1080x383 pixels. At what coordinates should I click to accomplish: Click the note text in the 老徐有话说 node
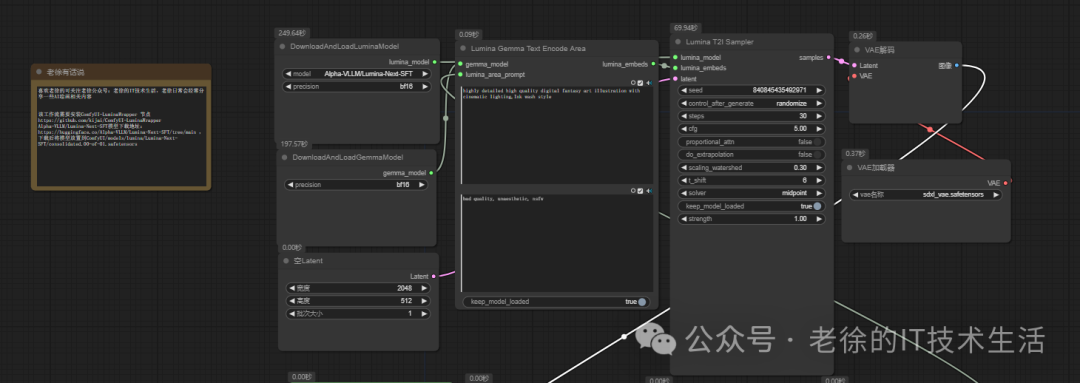click(x=121, y=117)
